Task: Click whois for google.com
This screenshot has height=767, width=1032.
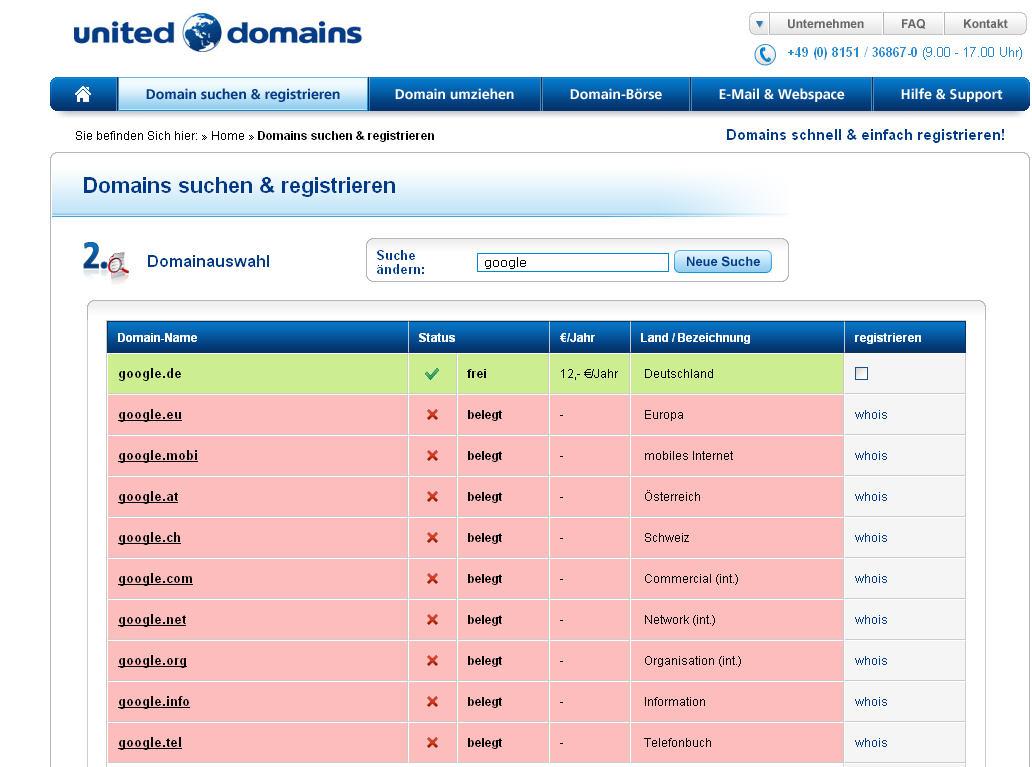Action: tap(871, 579)
